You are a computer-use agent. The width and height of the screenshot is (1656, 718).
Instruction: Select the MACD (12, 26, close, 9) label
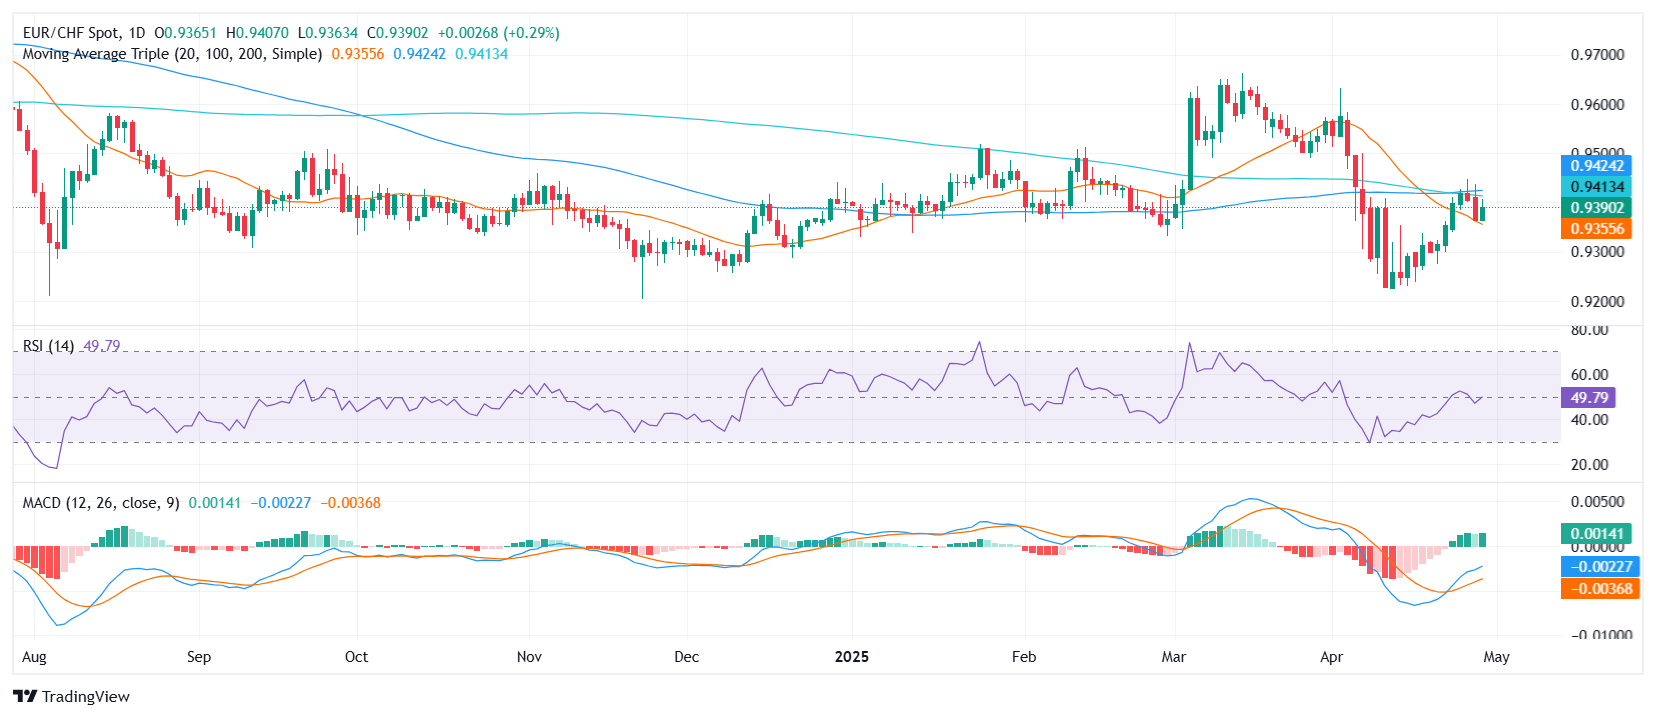(101, 503)
